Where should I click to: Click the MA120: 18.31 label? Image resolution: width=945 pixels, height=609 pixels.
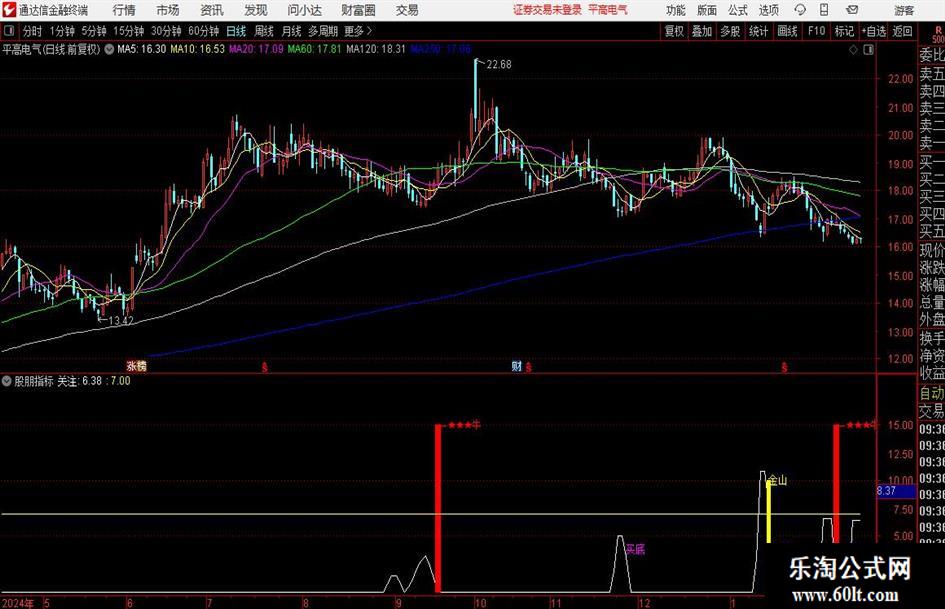click(x=376, y=49)
